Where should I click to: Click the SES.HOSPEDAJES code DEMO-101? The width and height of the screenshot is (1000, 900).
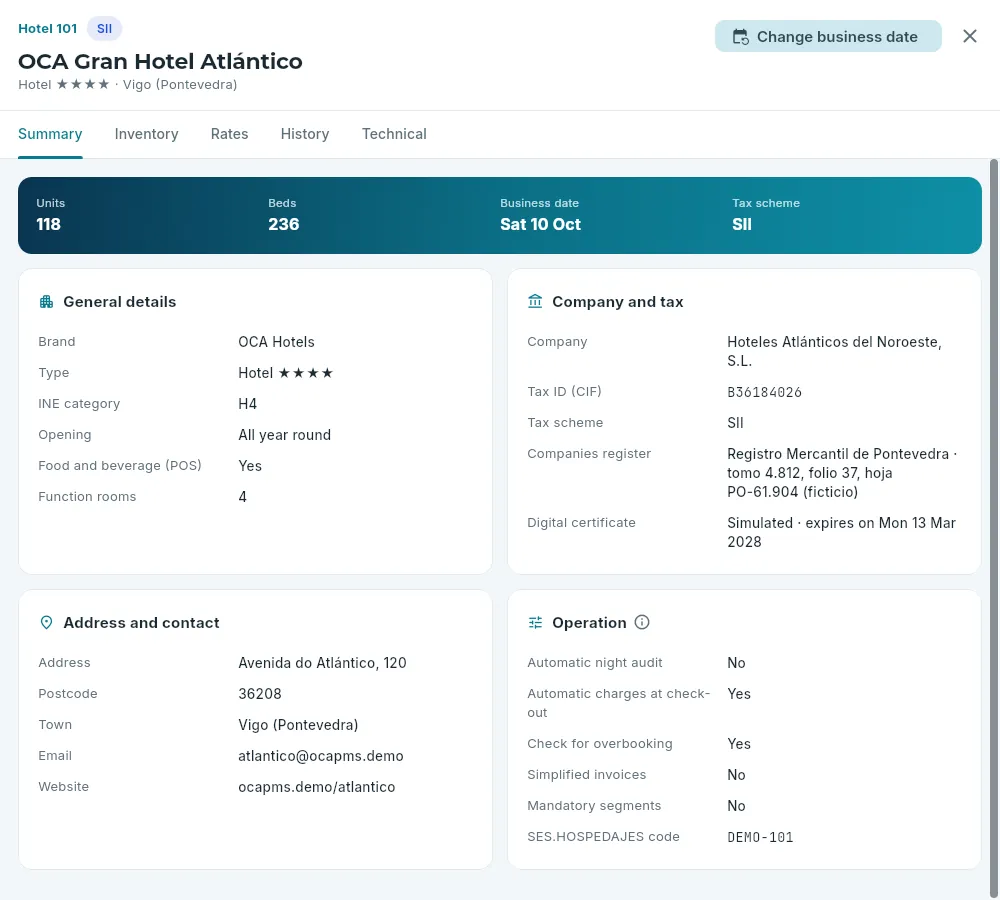760,837
